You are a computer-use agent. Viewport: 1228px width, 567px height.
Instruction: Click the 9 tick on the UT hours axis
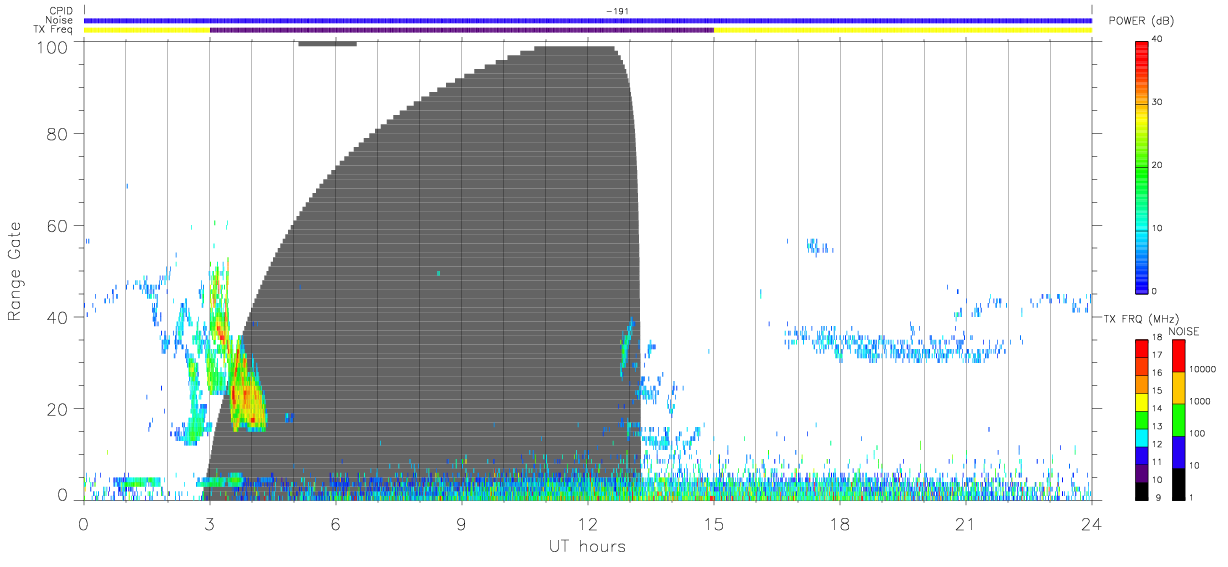[x=462, y=524]
